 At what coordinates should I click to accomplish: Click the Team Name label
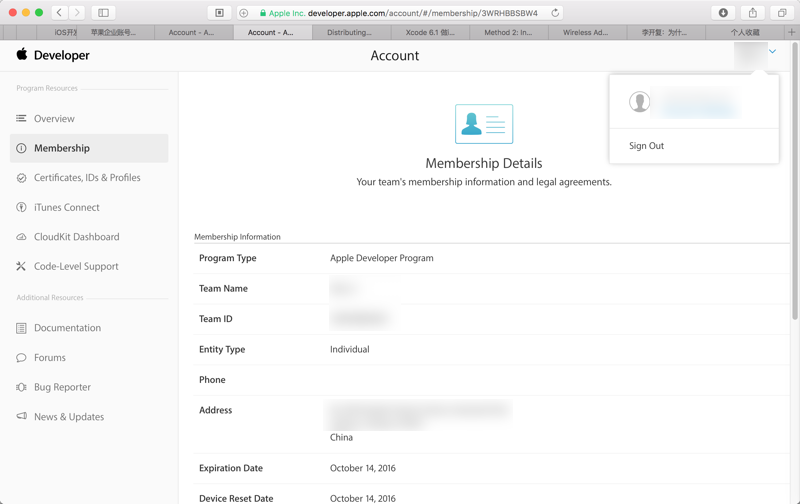pos(223,289)
